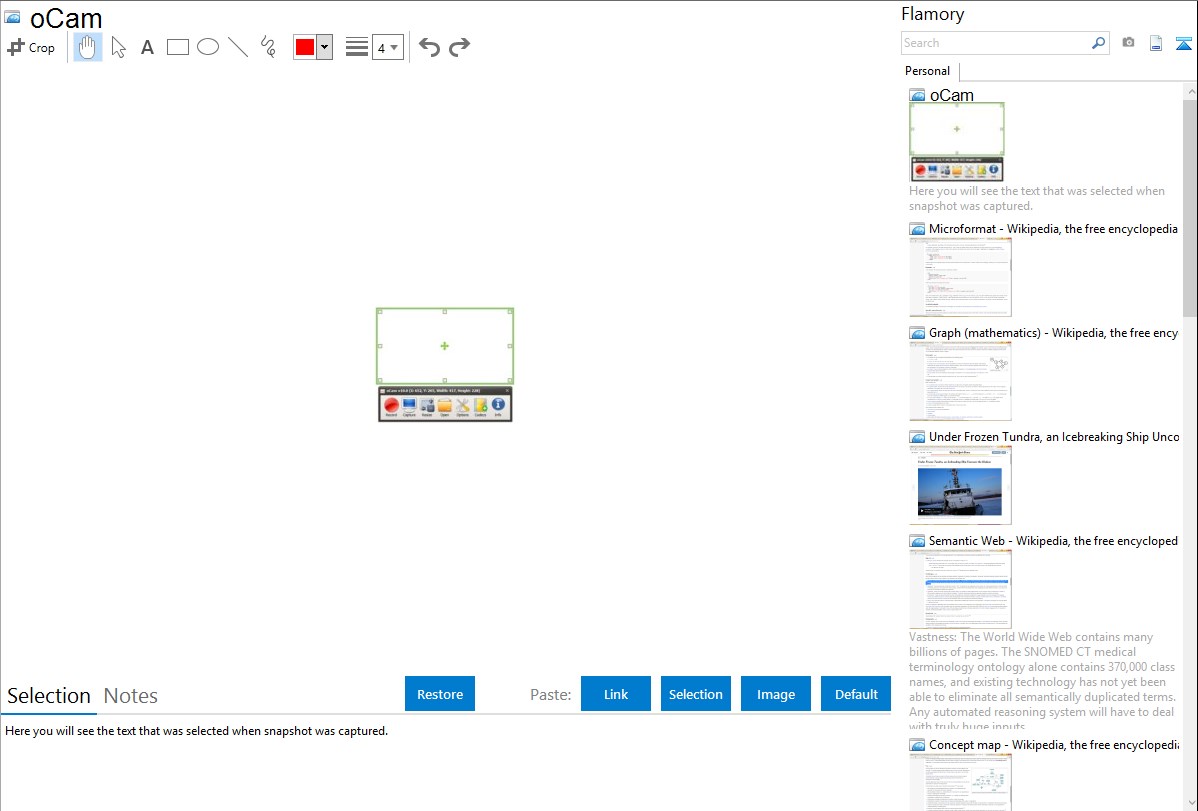Click the magnifier search icon
The width and height of the screenshot is (1198, 811).
coord(1099,43)
